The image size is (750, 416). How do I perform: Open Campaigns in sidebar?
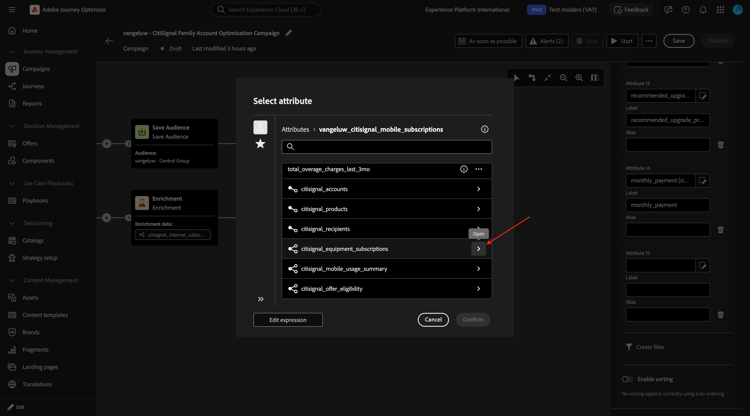click(36, 69)
